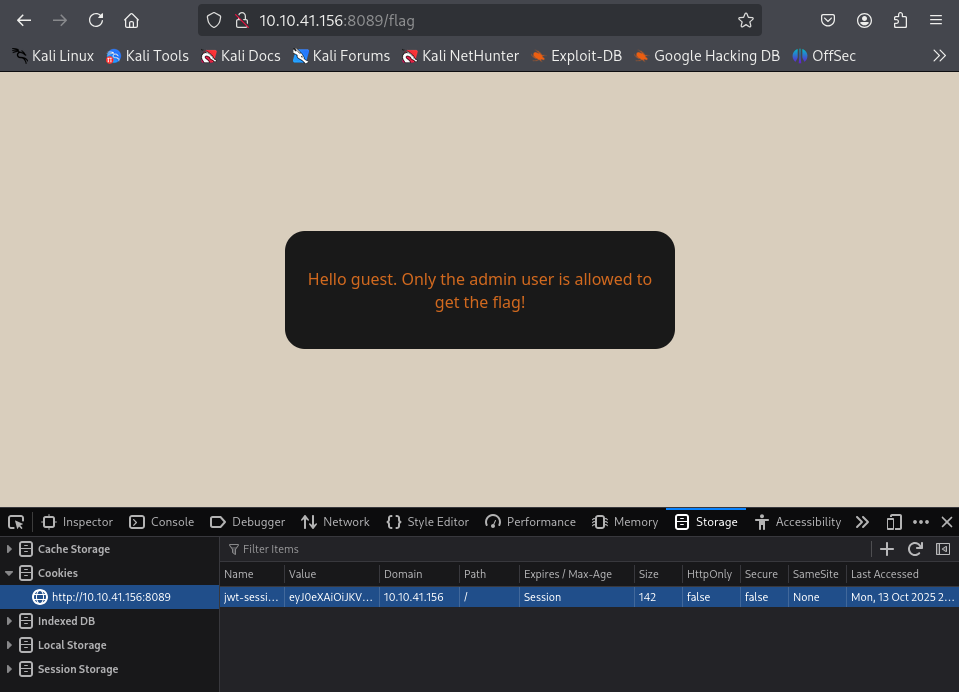Open devtools customize ellipsis menu

click(920, 522)
